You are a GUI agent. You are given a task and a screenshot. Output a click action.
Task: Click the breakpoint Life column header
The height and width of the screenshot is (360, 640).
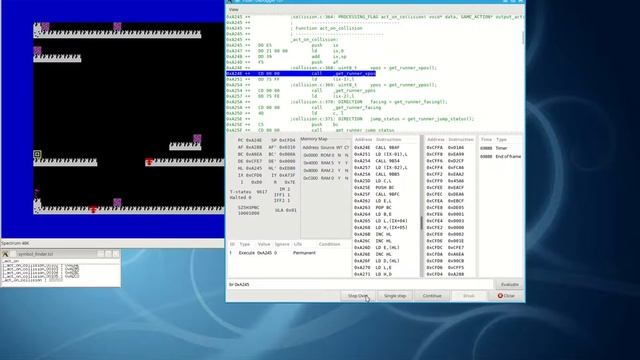point(298,244)
